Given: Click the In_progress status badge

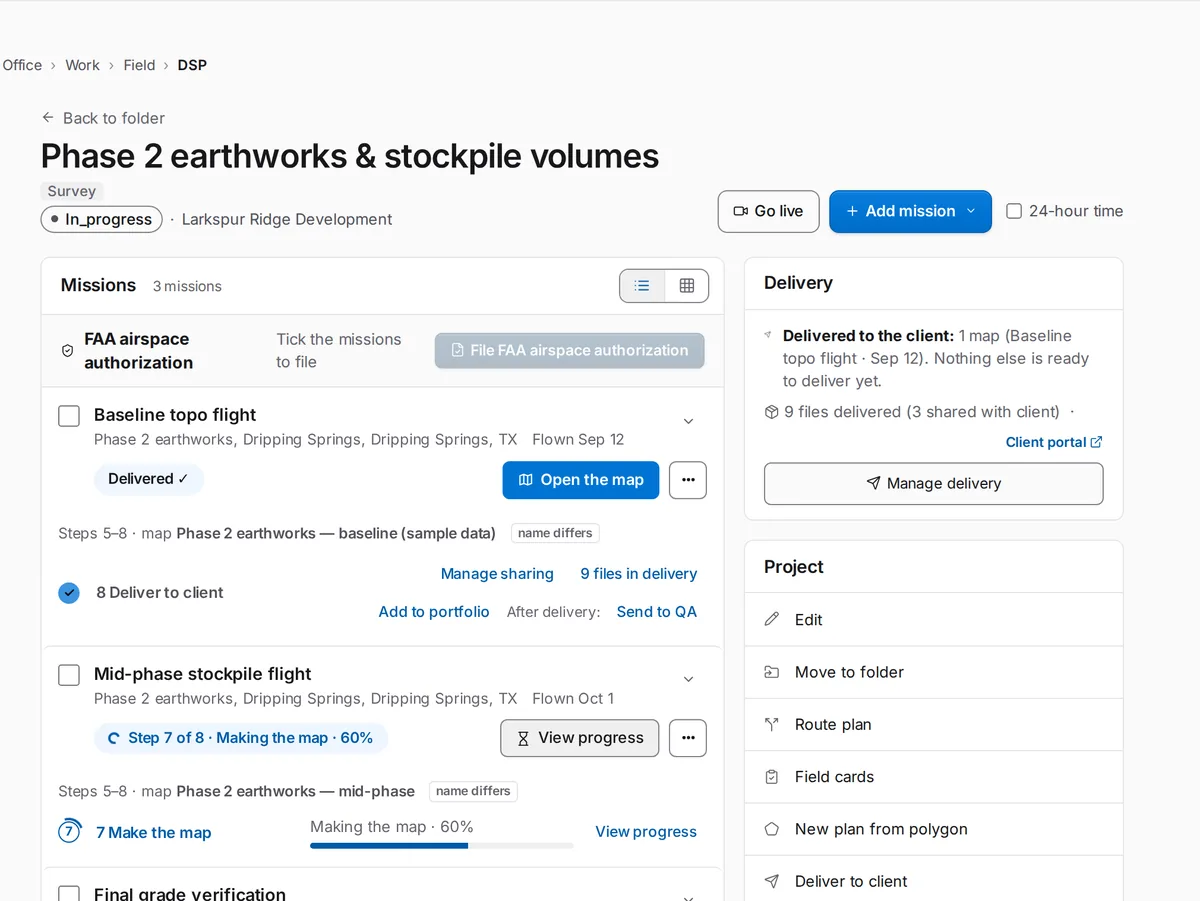Looking at the screenshot, I should click(x=101, y=219).
